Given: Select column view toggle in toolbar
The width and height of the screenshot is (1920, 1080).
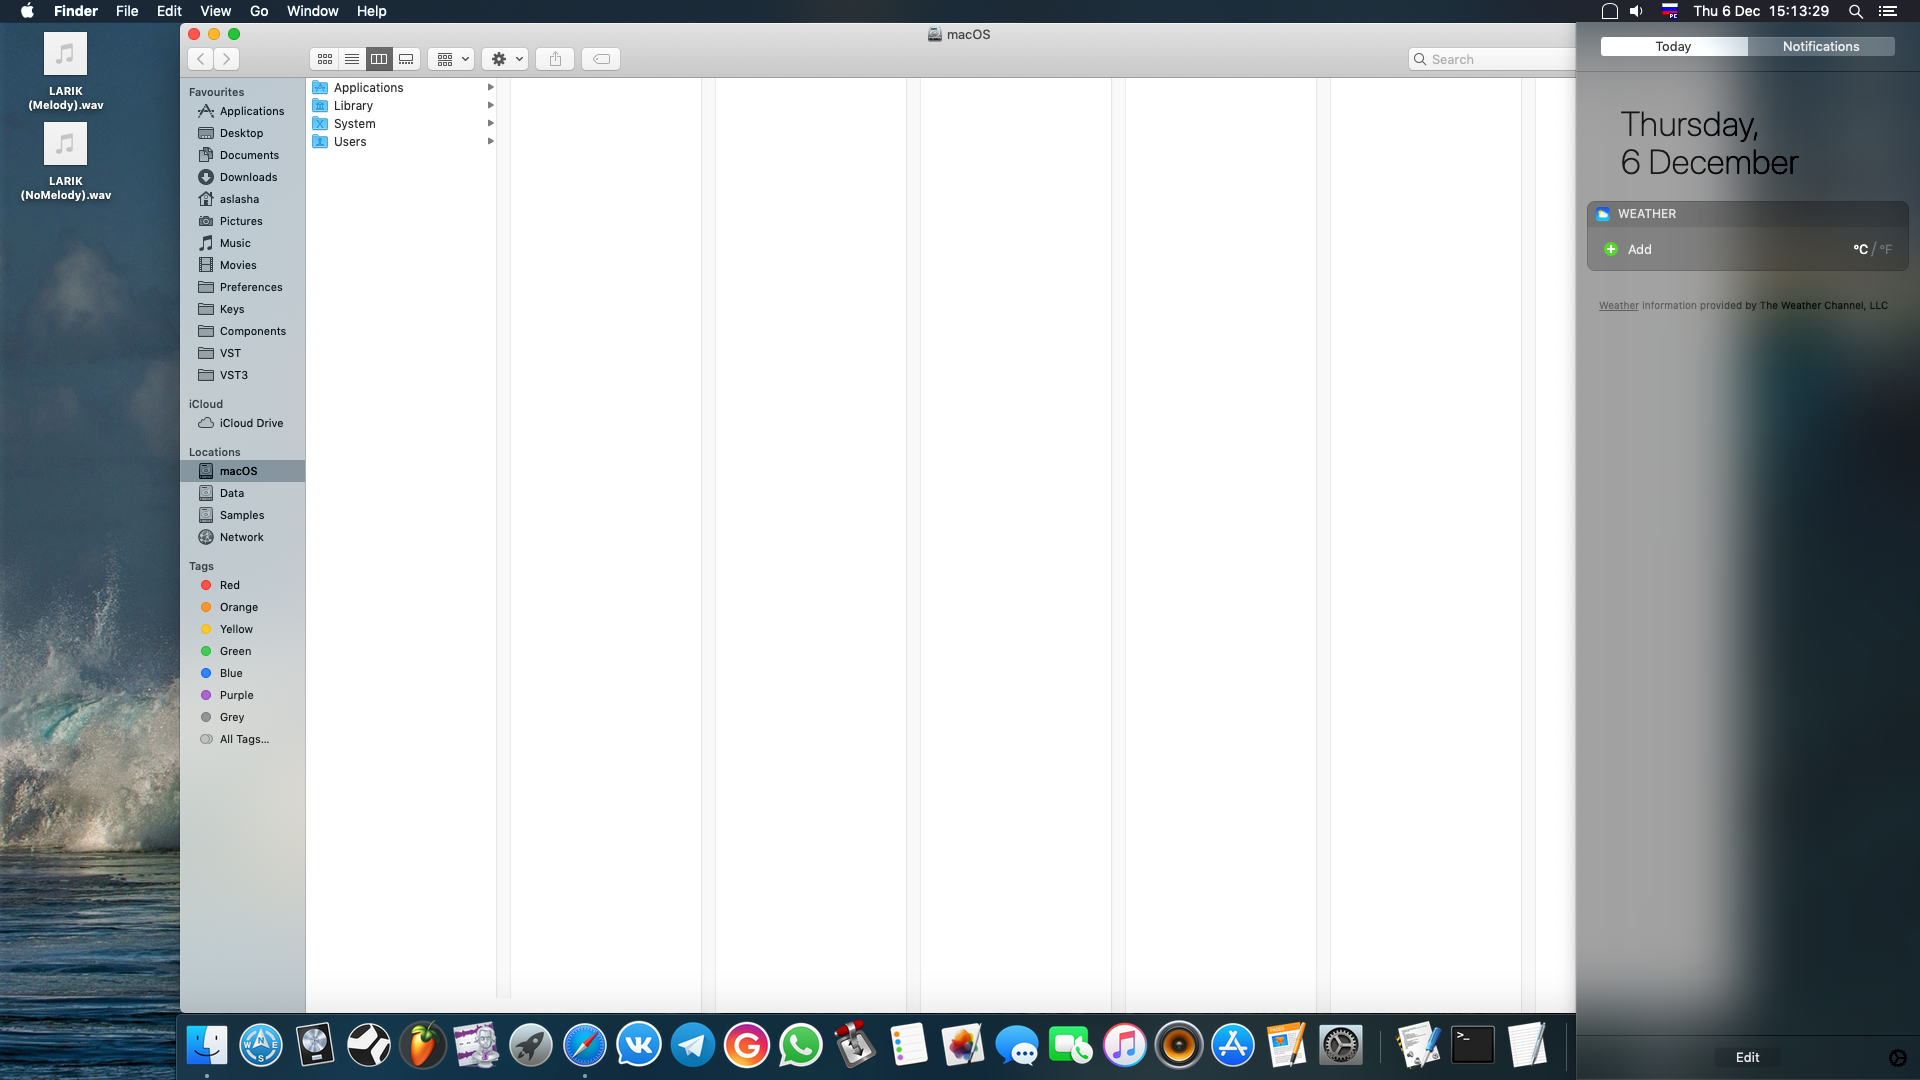Looking at the screenshot, I should [x=379, y=59].
